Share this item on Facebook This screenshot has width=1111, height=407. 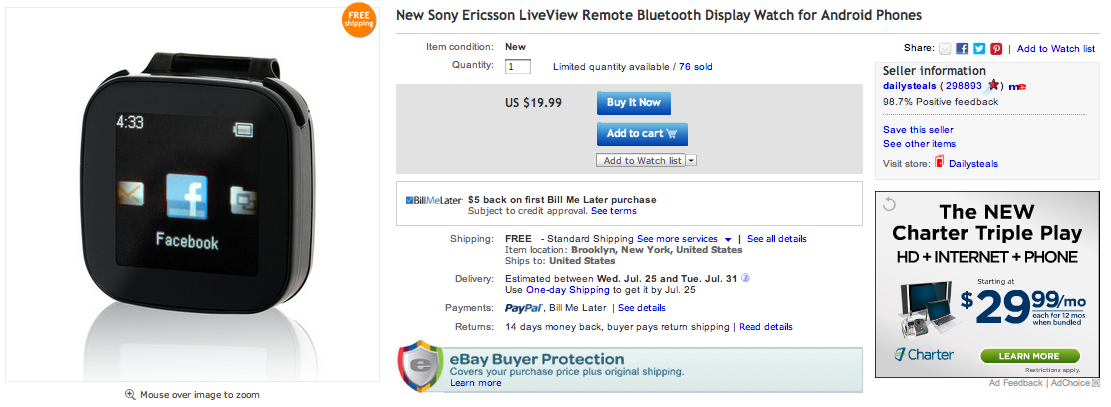(x=962, y=48)
